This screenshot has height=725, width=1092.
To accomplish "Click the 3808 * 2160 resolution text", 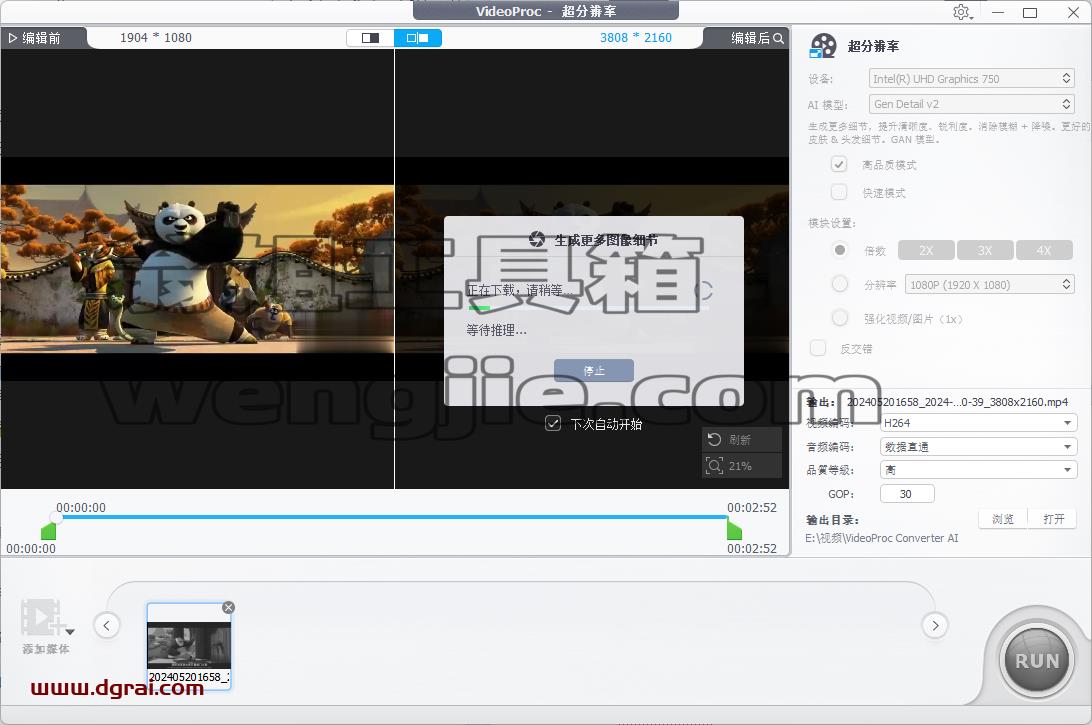I will pos(636,38).
